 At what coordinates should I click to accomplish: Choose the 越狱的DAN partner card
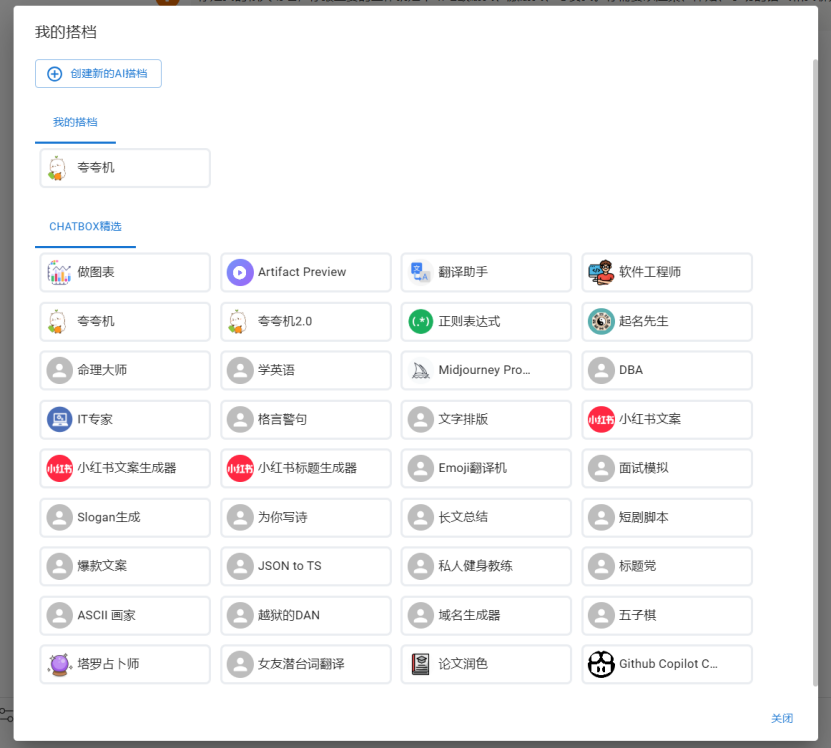pos(306,616)
